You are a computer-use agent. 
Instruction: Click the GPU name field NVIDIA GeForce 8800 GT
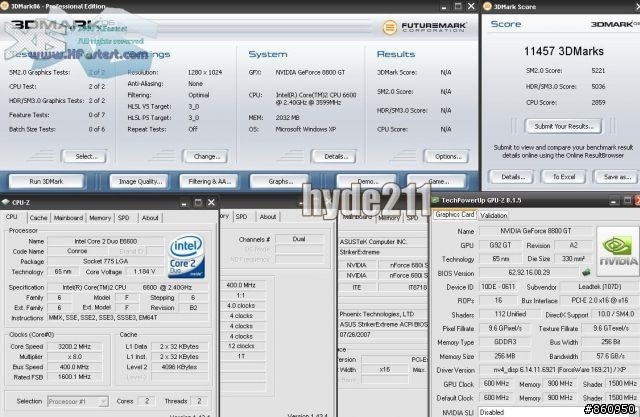tap(536, 231)
